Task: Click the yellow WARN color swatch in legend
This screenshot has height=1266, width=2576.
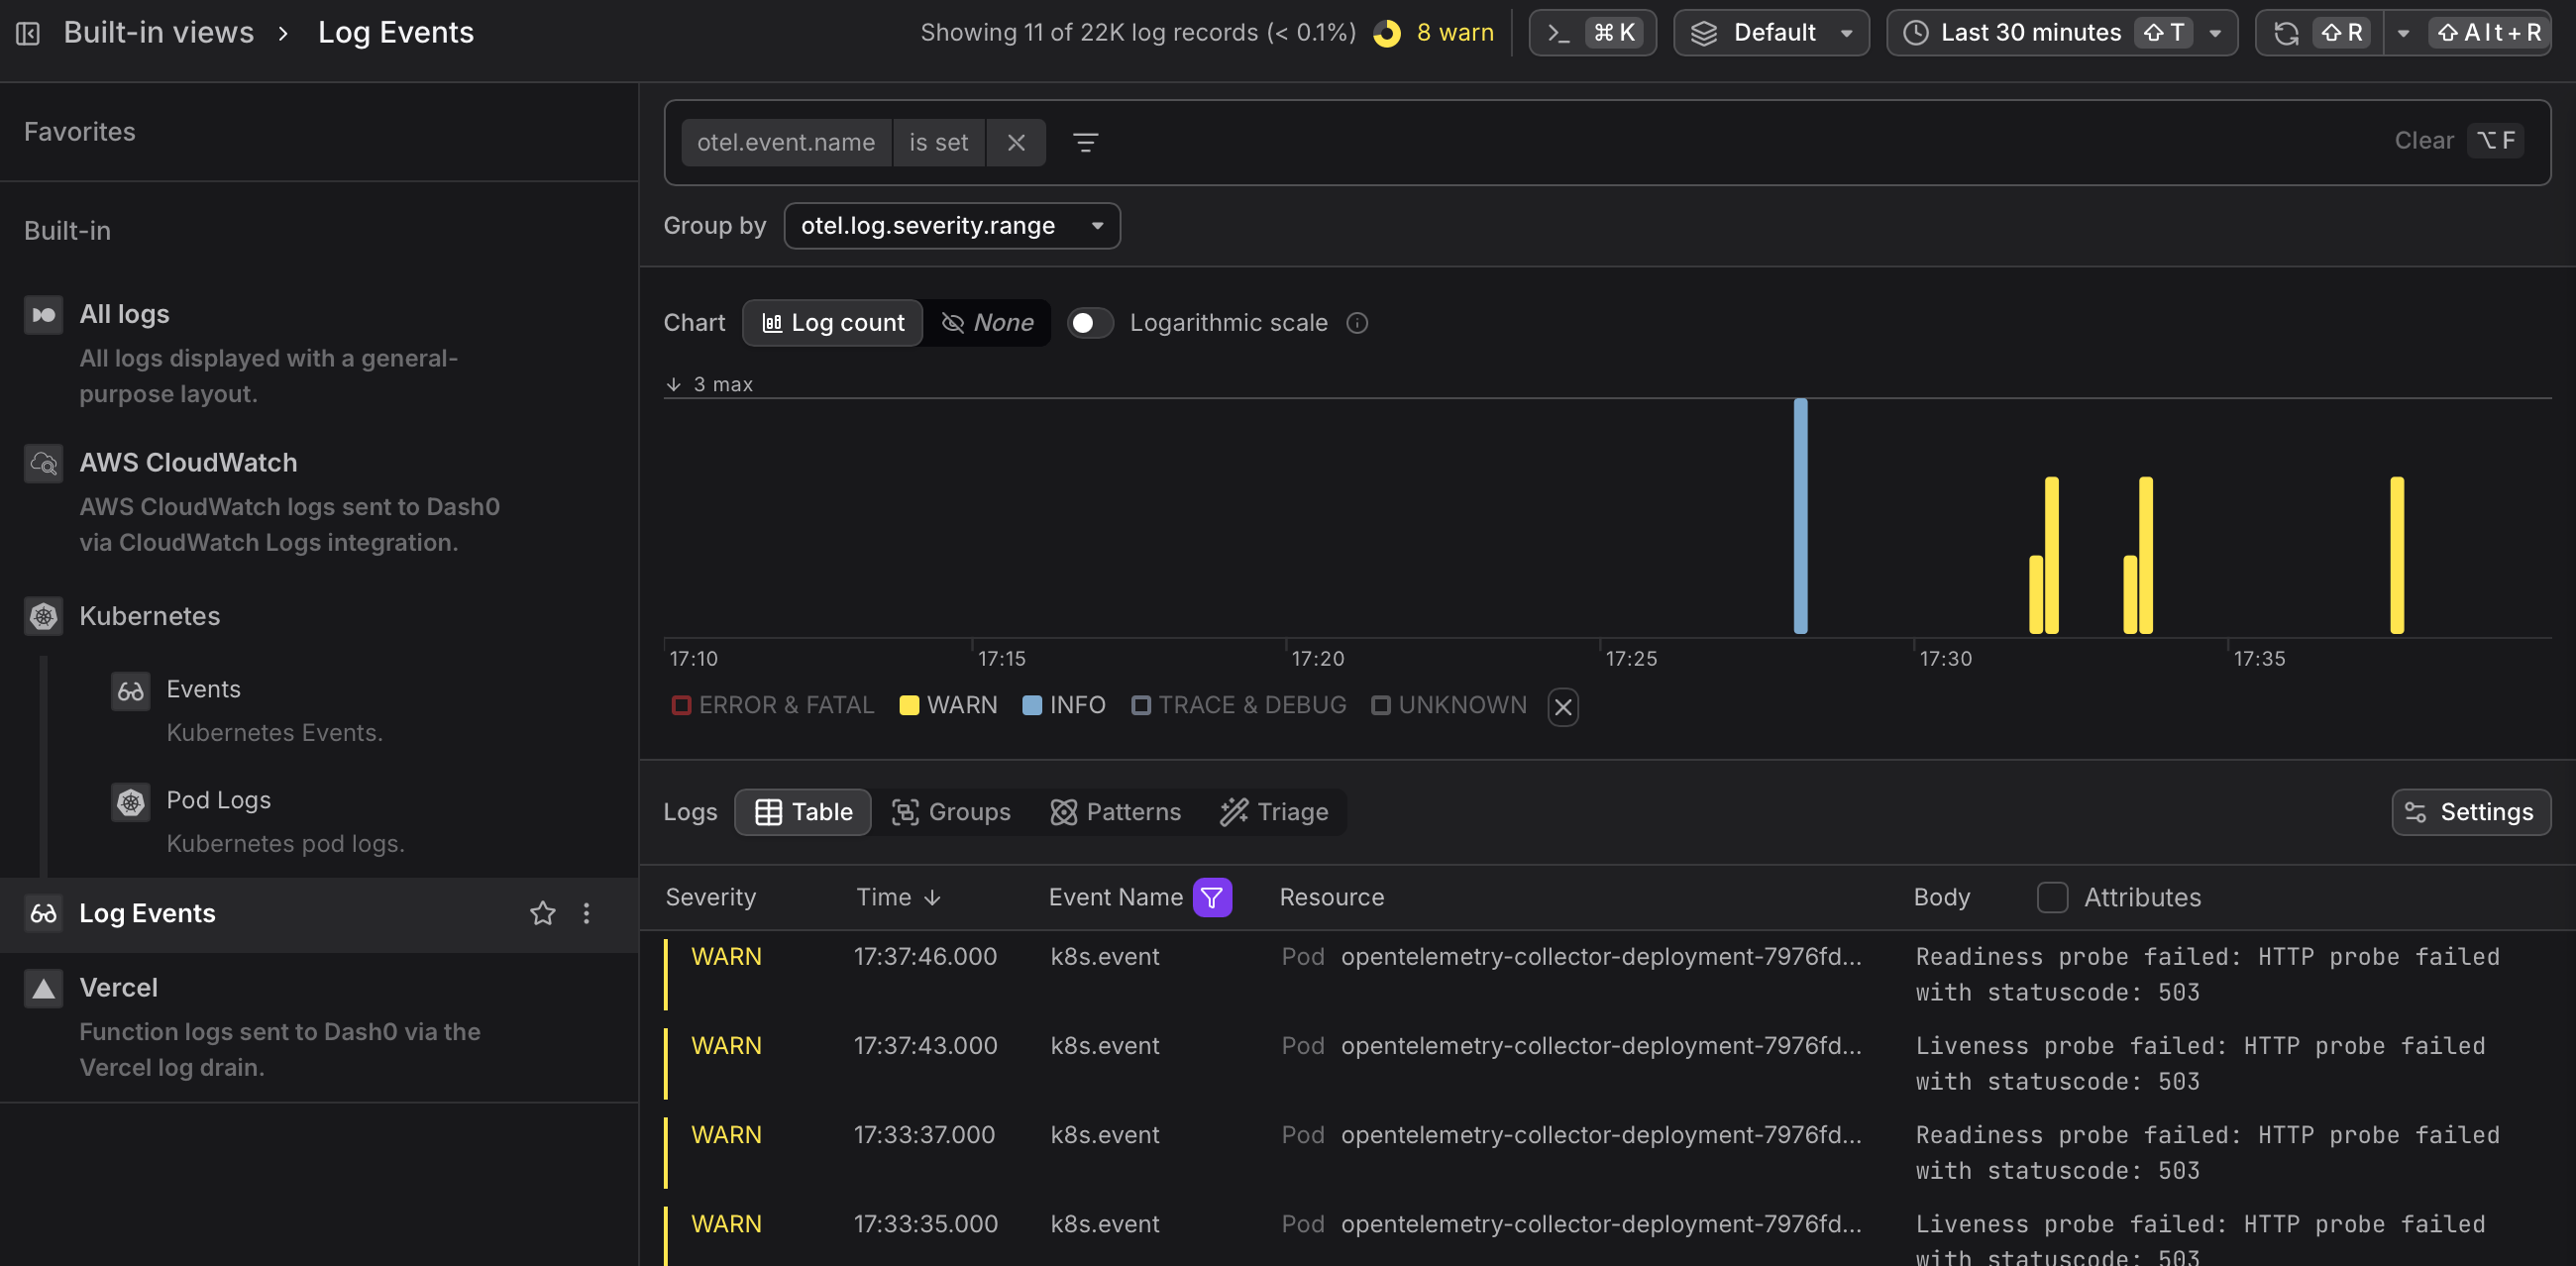Action: (909, 705)
